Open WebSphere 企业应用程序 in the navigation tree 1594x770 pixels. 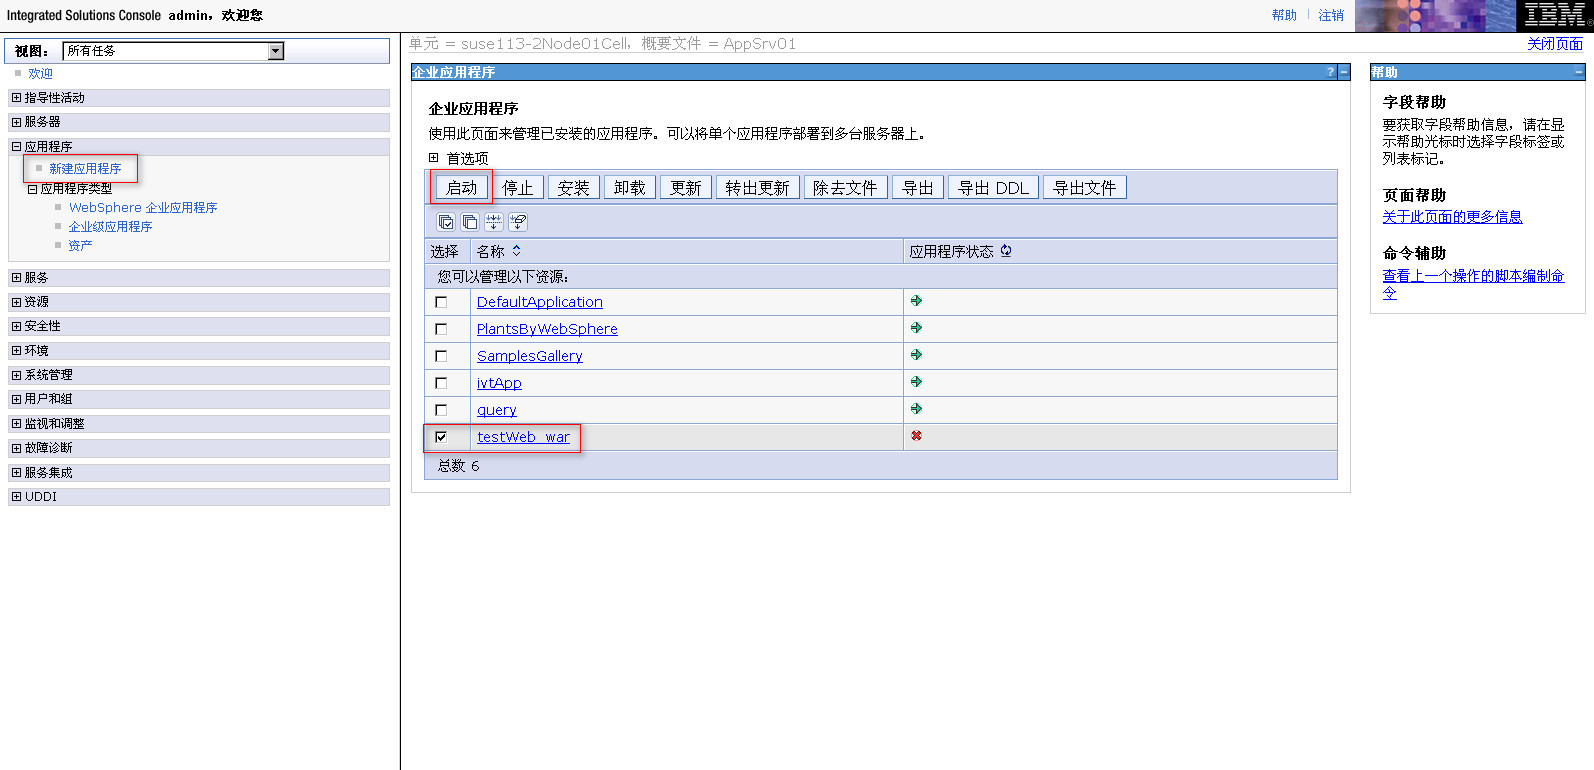[x=143, y=208]
